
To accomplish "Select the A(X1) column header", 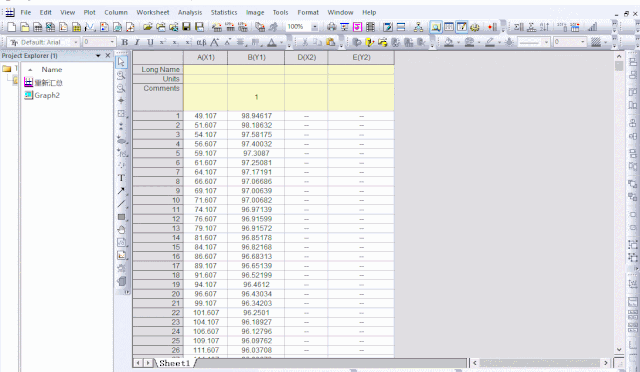I will [x=206, y=58].
